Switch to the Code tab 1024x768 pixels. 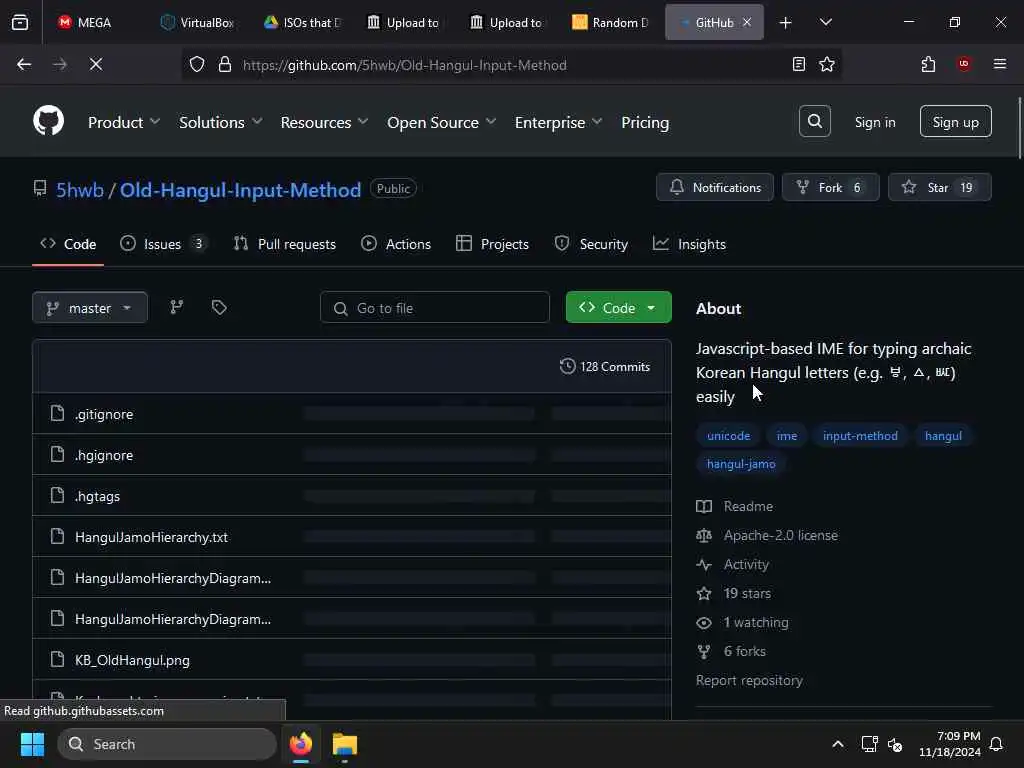[x=68, y=244]
